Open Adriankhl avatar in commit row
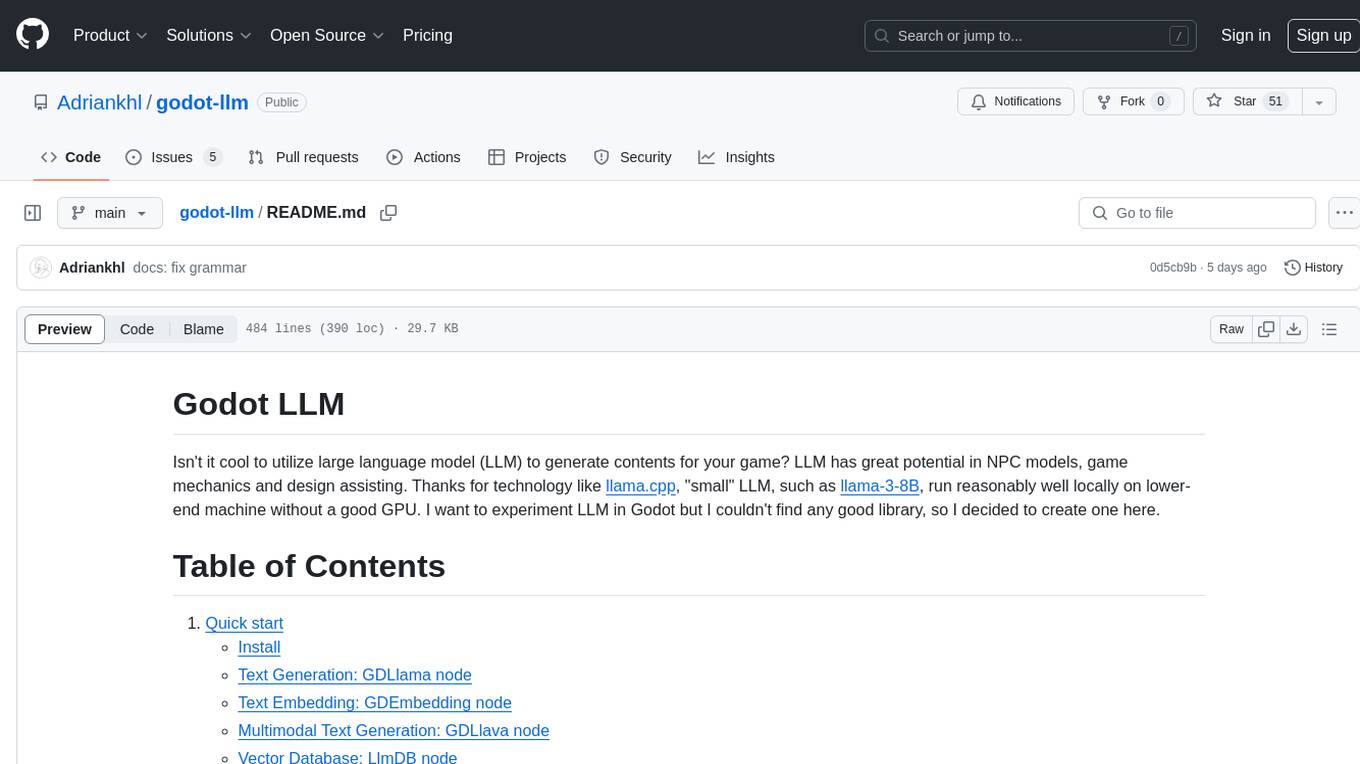Viewport: 1360px width, 764px height. point(41,268)
